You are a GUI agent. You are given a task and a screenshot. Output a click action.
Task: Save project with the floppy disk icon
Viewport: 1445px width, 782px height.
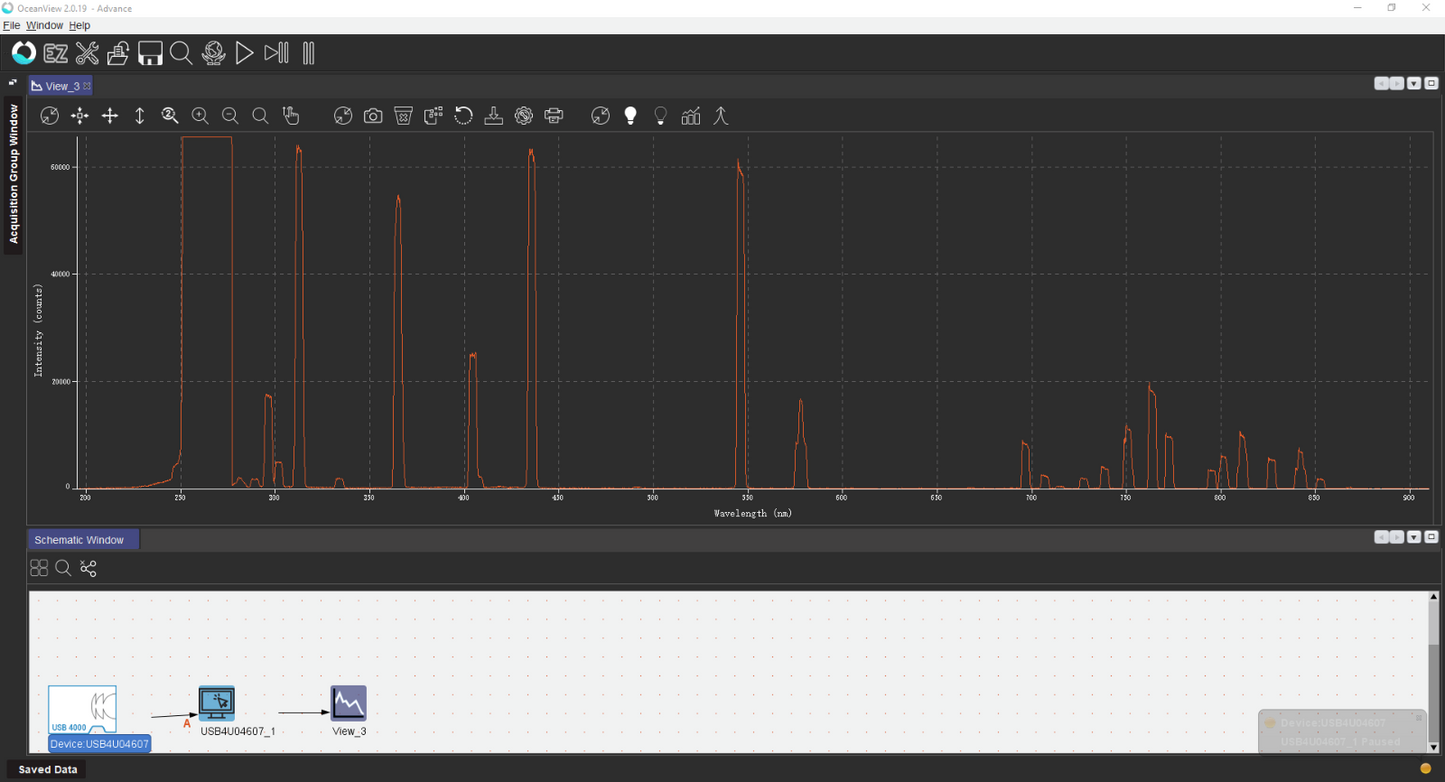click(x=150, y=53)
